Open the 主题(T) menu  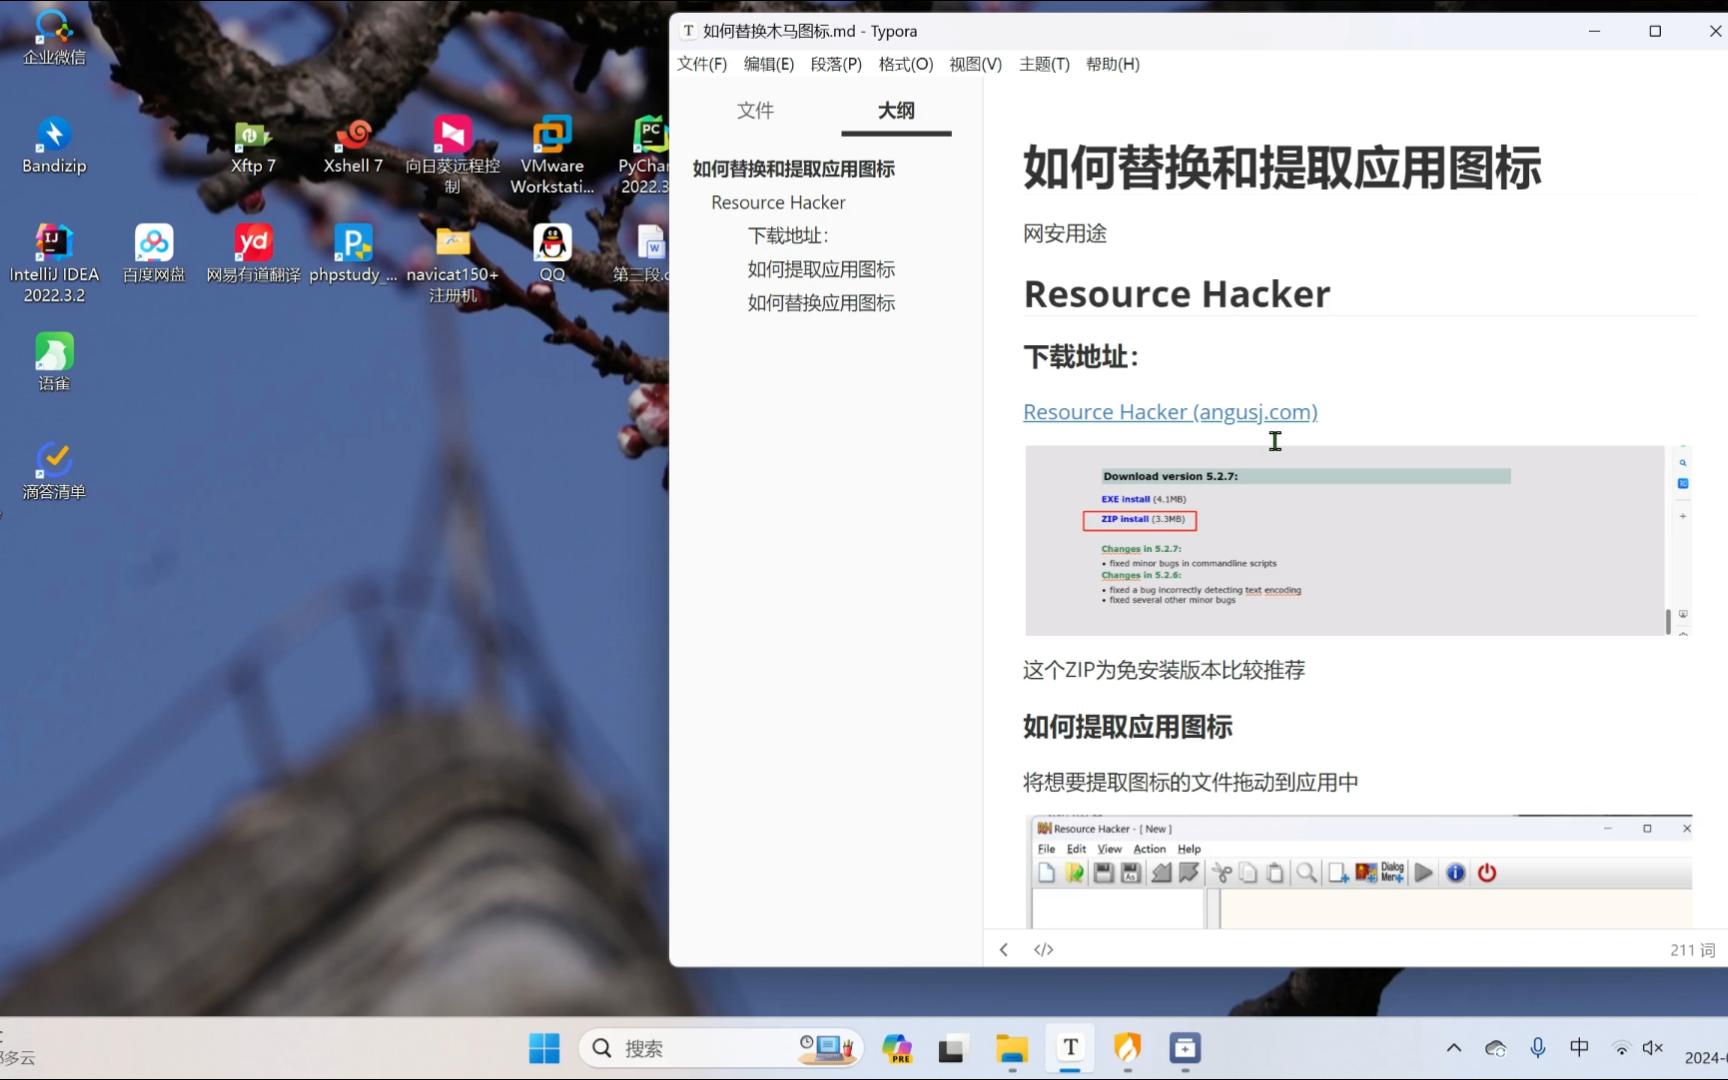[1043, 64]
